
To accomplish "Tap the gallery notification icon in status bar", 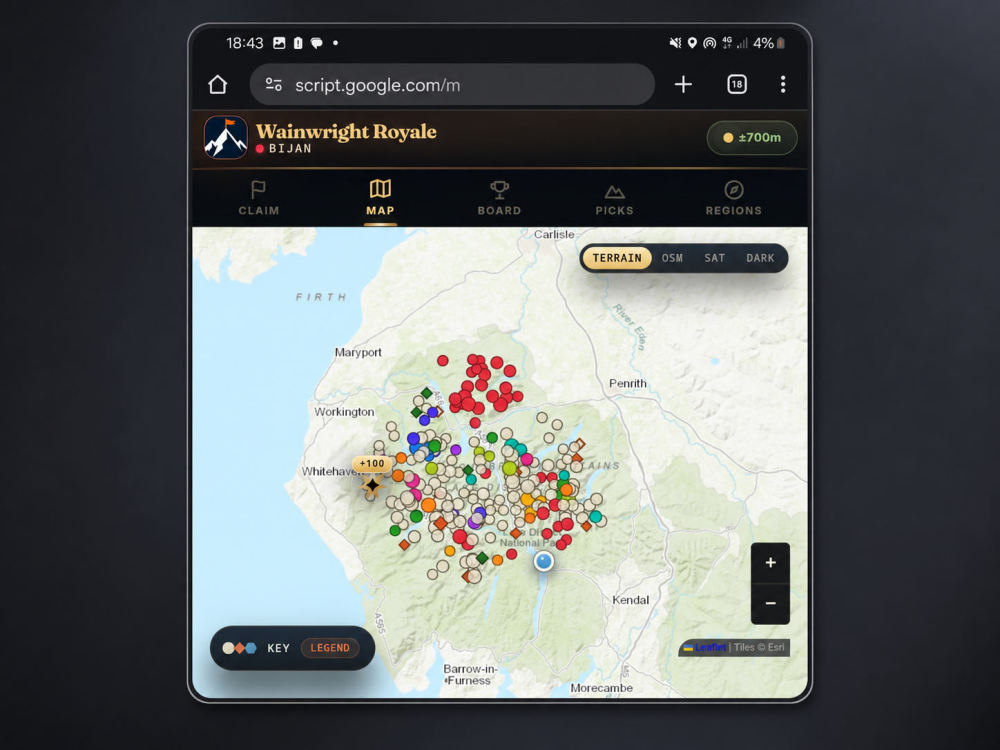I will click(279, 43).
